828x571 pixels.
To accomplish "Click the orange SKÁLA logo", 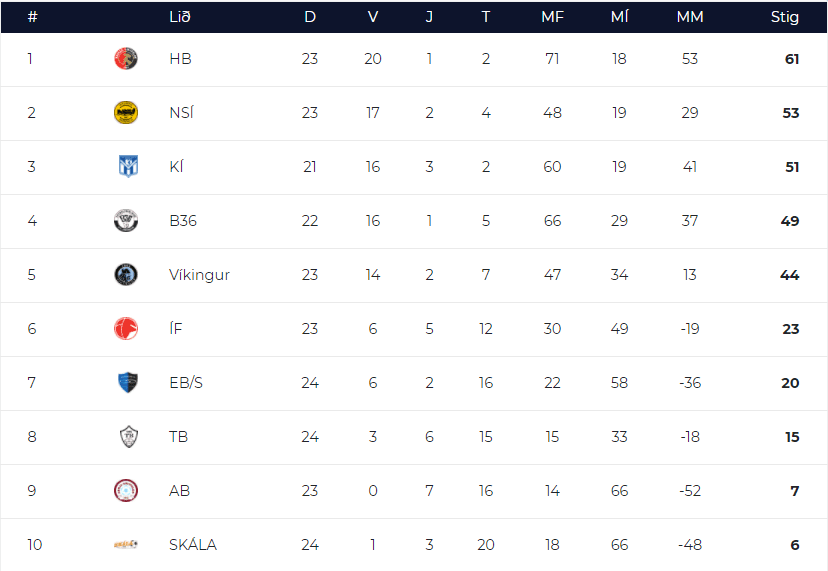I will (x=126, y=545).
